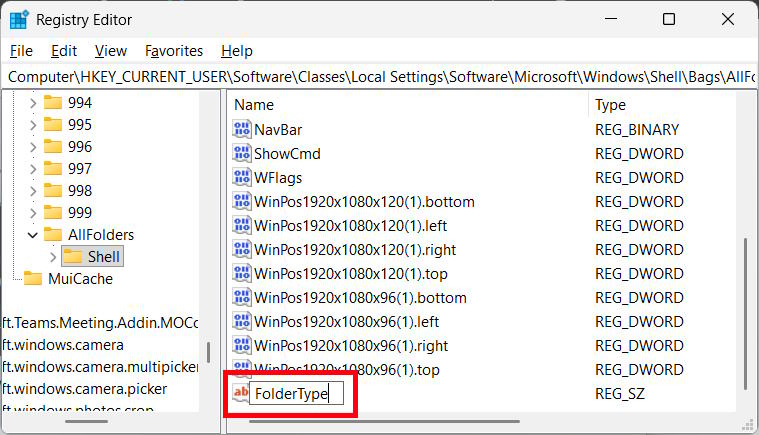The image size is (759, 435).
Task: Open the File menu
Action: [x=21, y=51]
